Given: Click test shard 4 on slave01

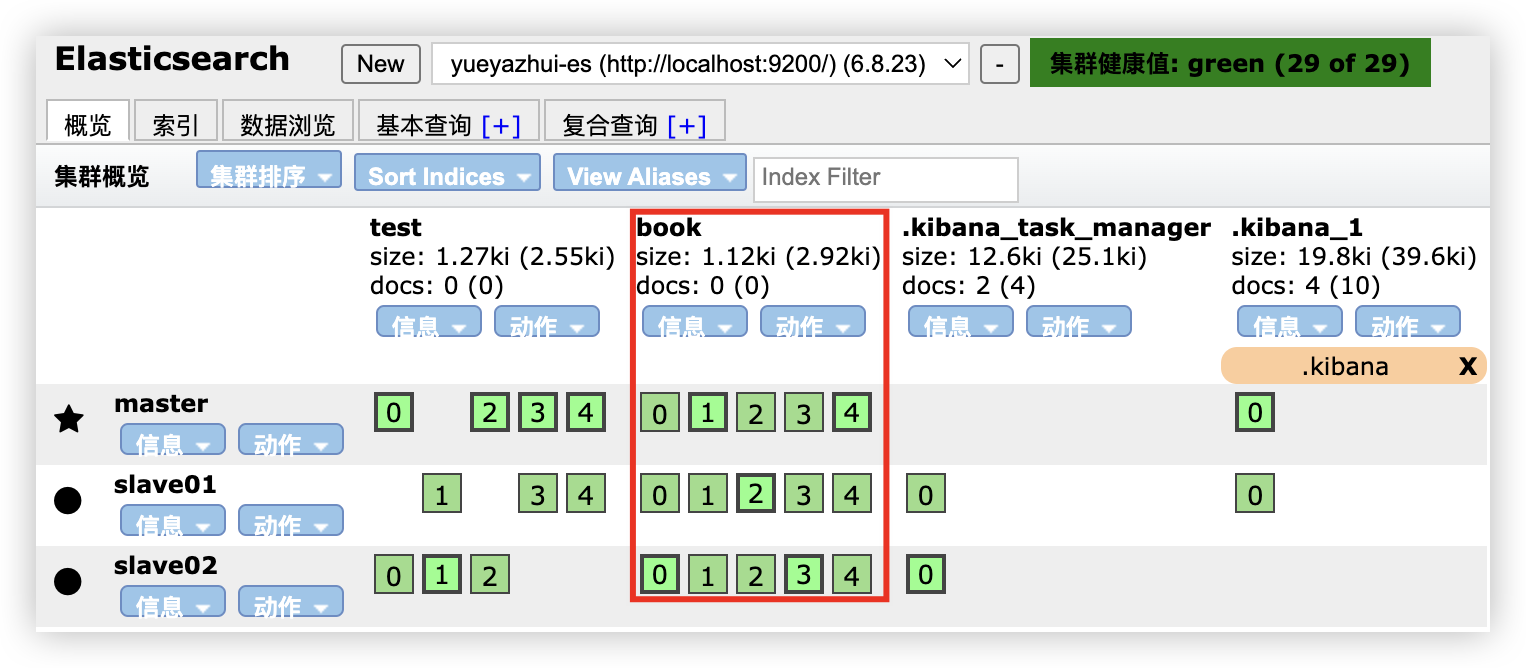Looking at the screenshot, I should (x=586, y=494).
